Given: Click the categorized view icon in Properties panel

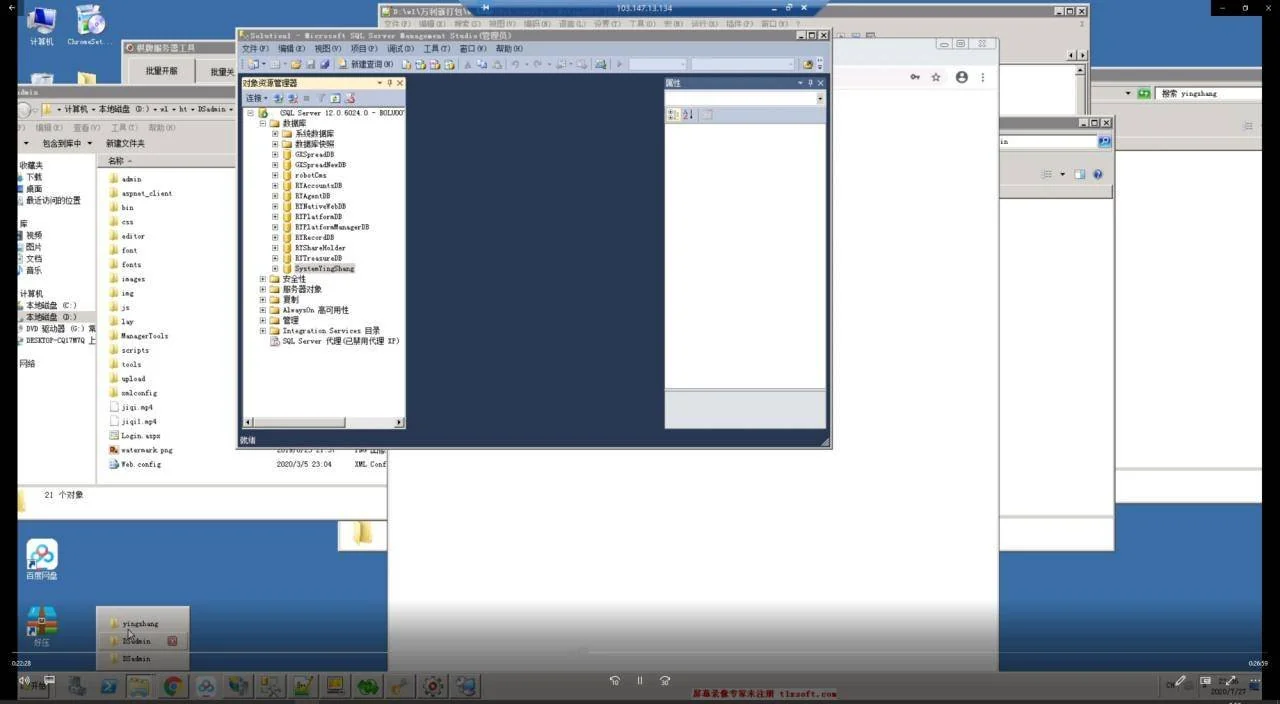Looking at the screenshot, I should coord(673,115).
